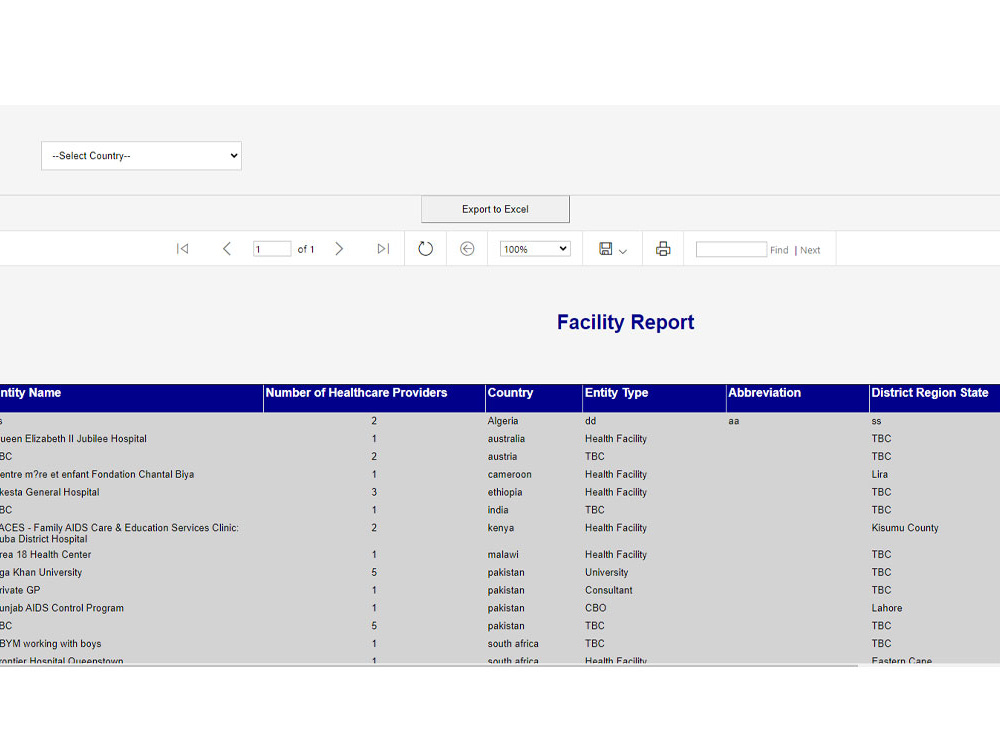Go to the next report page

[339, 248]
